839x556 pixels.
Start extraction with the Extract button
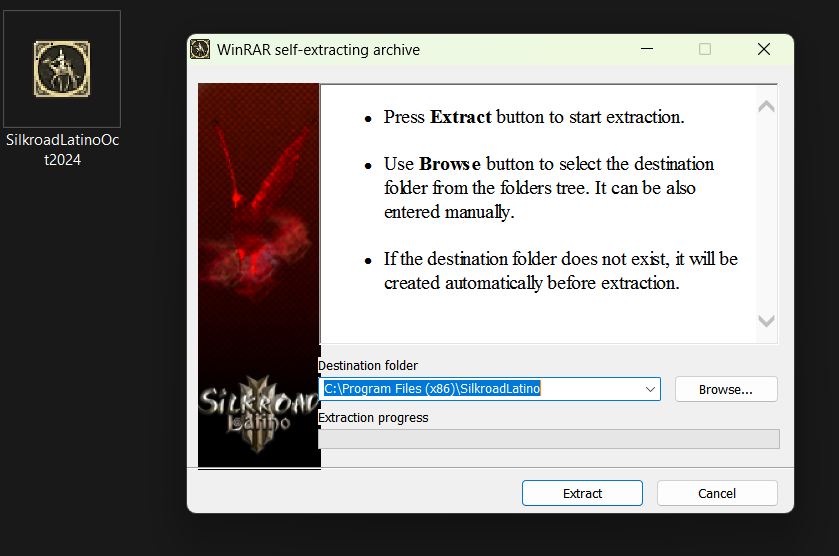click(582, 493)
